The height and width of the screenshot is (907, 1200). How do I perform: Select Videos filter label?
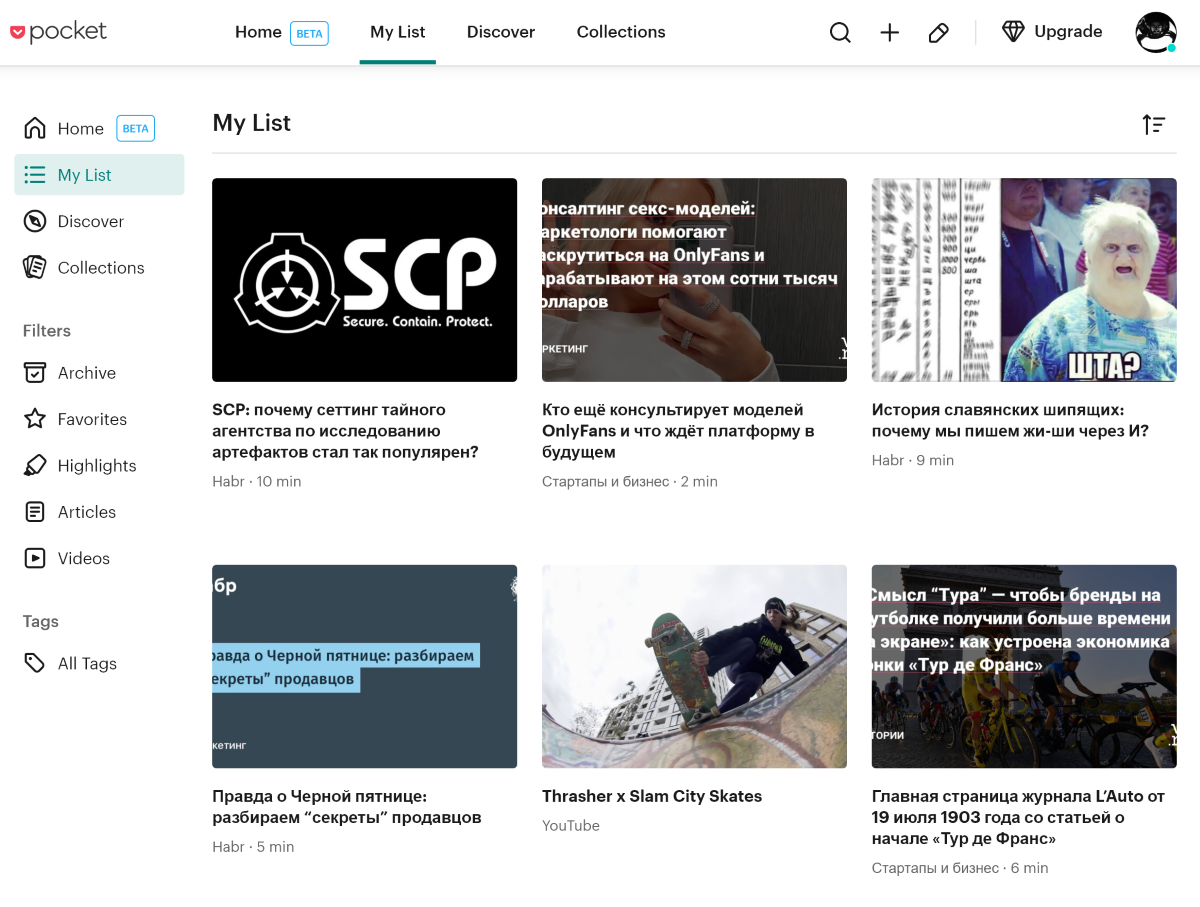[84, 558]
